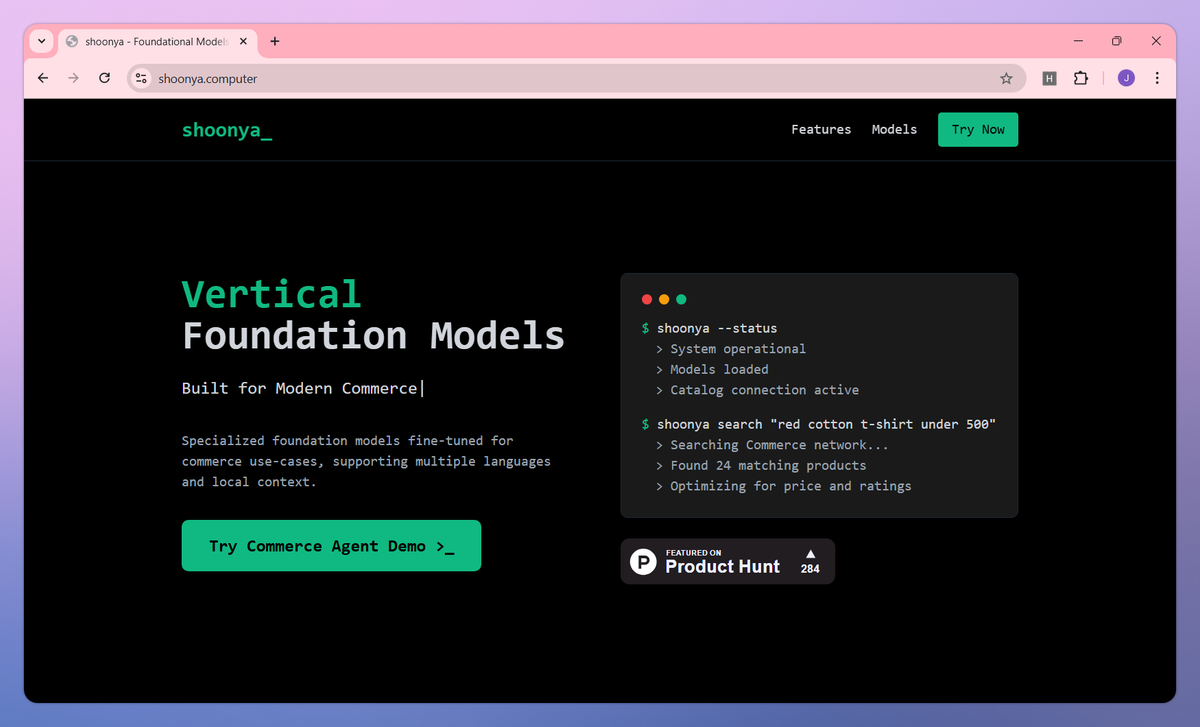This screenshot has height=727, width=1200.
Task: Open the Models nav link
Action: pyautogui.click(x=894, y=129)
